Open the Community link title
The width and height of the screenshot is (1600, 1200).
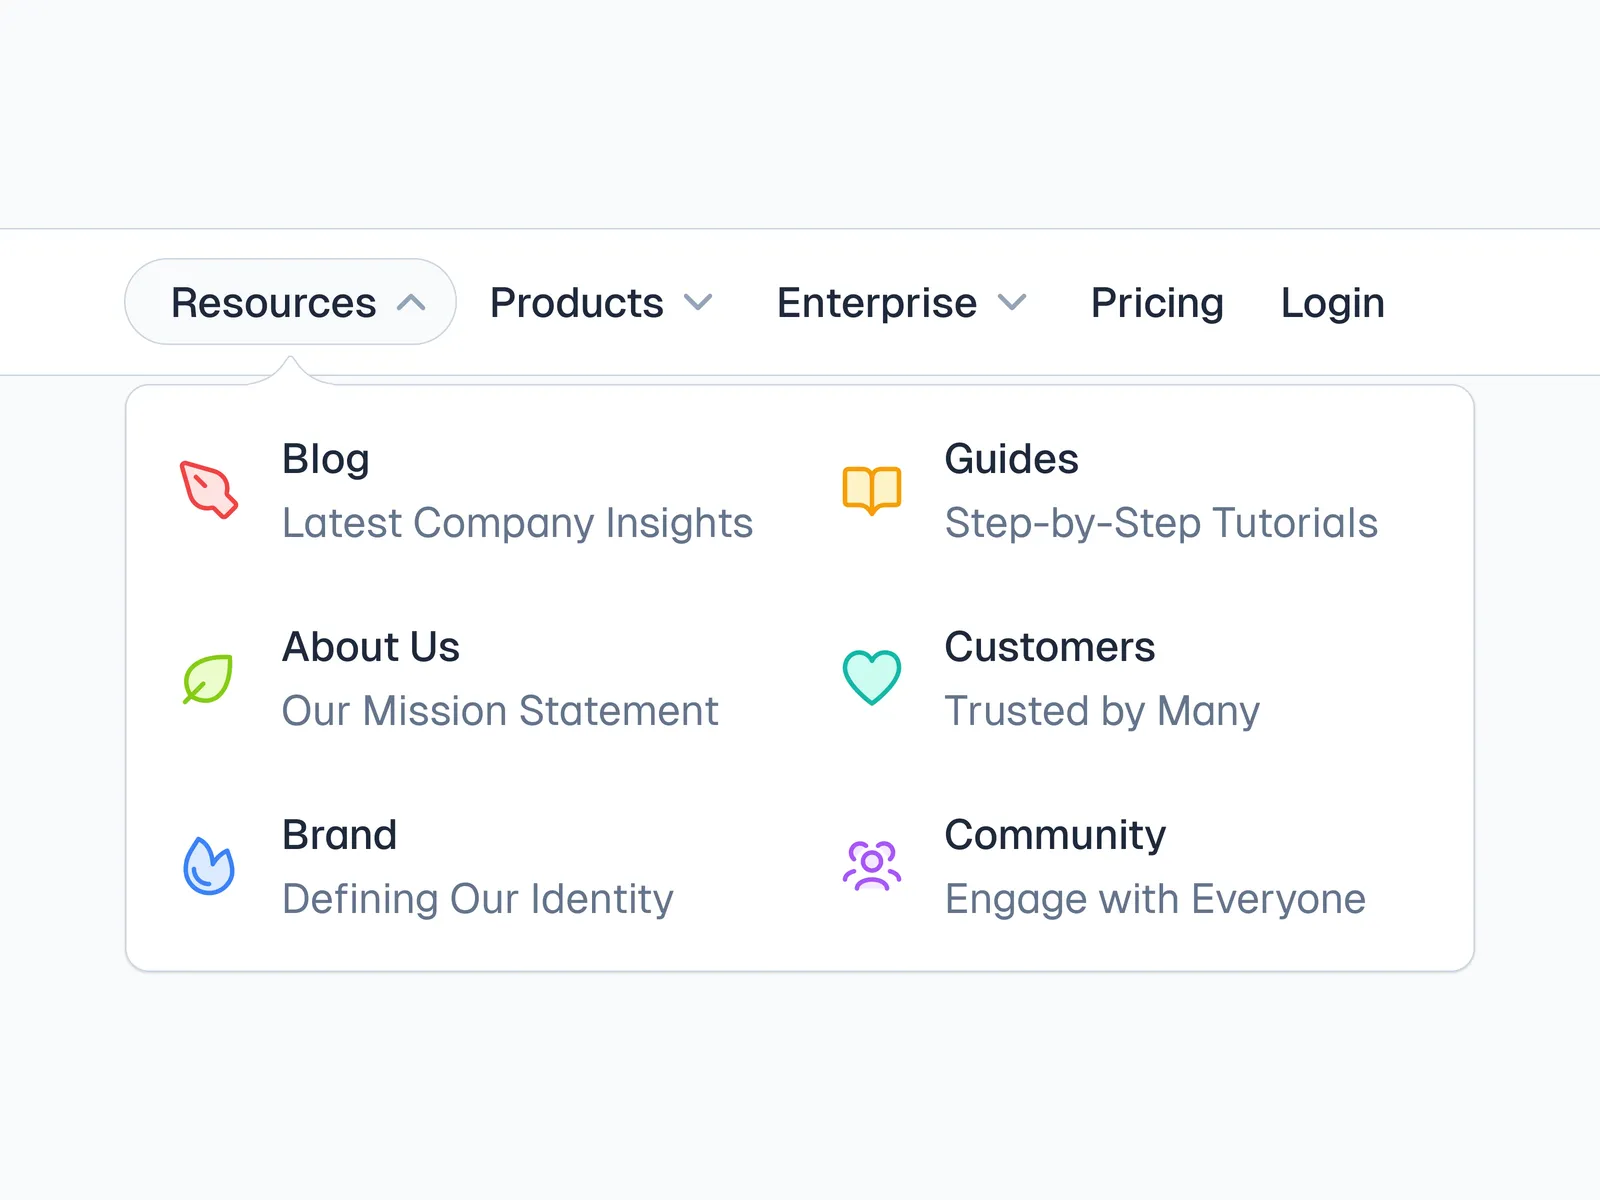(x=1055, y=835)
